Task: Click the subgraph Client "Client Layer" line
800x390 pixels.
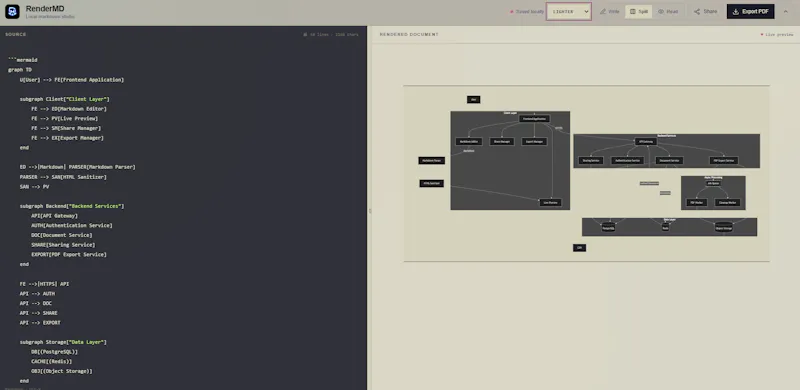Action: click(65, 99)
